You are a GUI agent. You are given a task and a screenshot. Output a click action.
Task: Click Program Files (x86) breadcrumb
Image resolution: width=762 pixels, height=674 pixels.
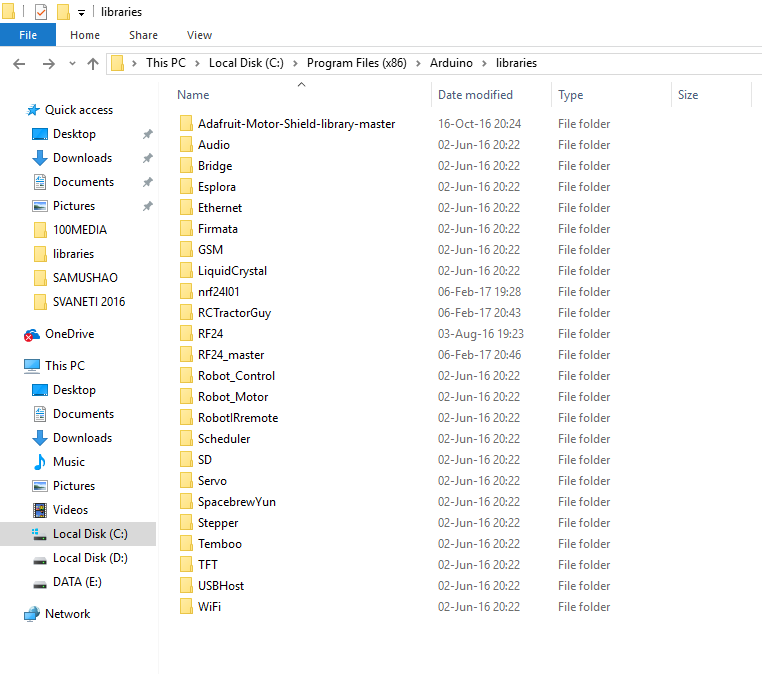[x=357, y=63]
